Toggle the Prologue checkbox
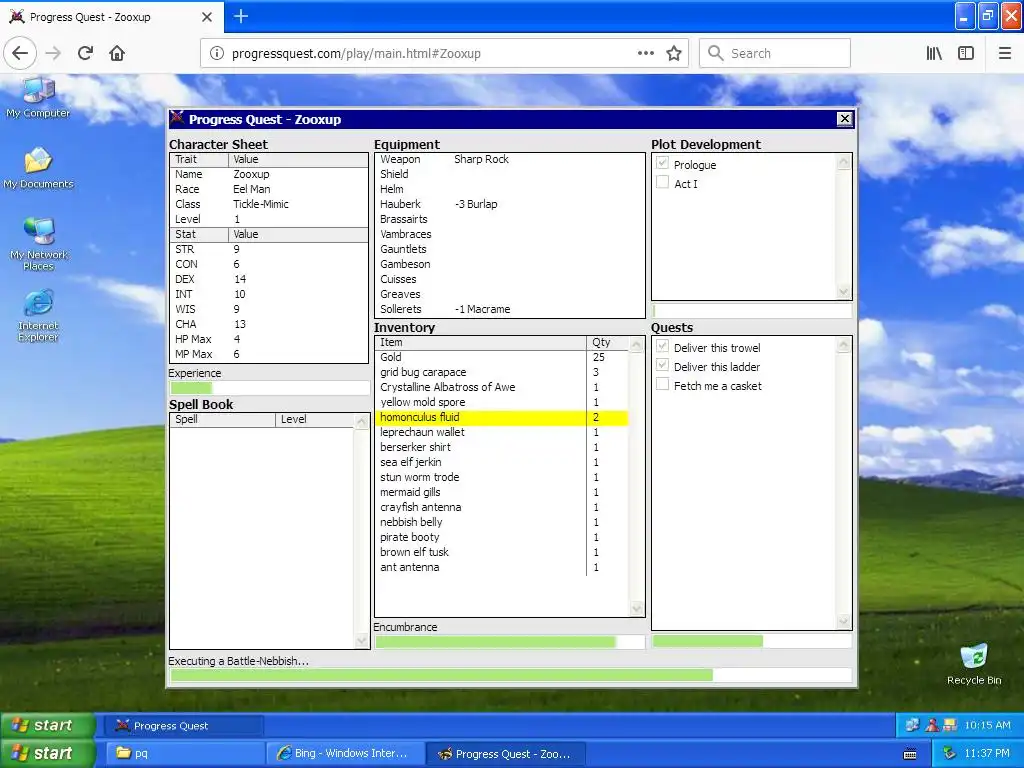The height and width of the screenshot is (768, 1024). point(662,163)
